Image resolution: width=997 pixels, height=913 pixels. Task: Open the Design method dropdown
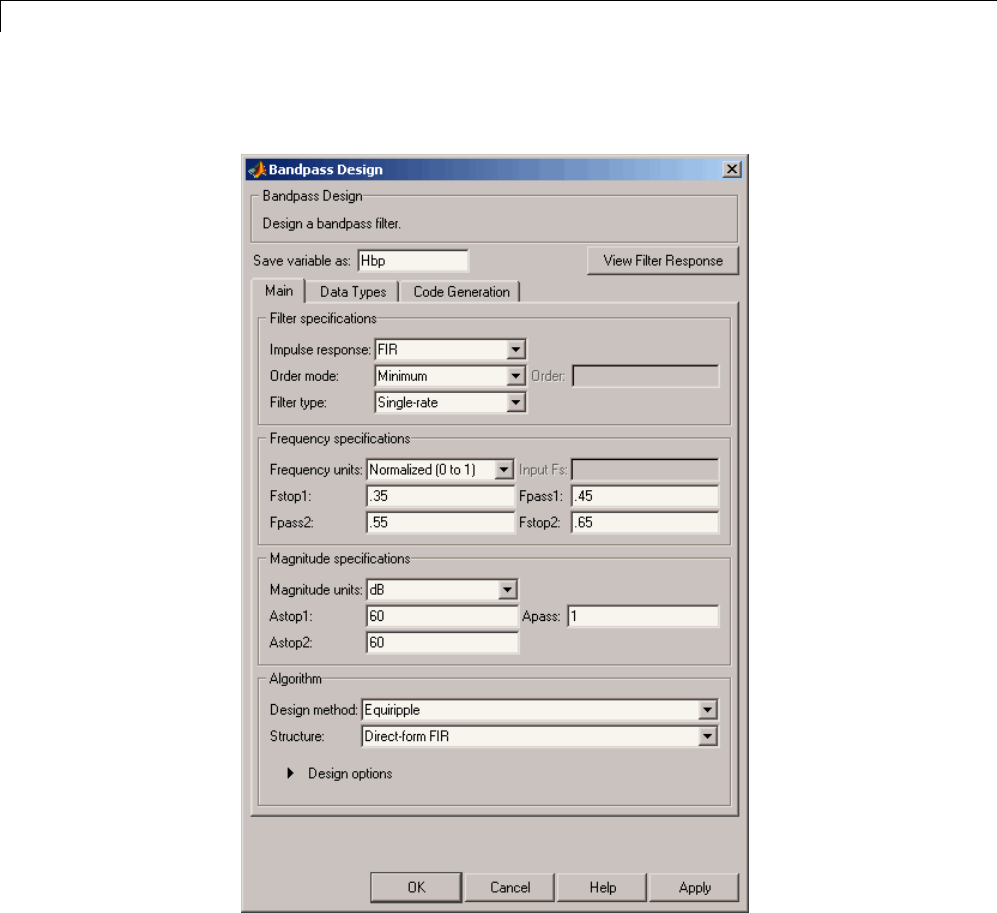click(540, 710)
